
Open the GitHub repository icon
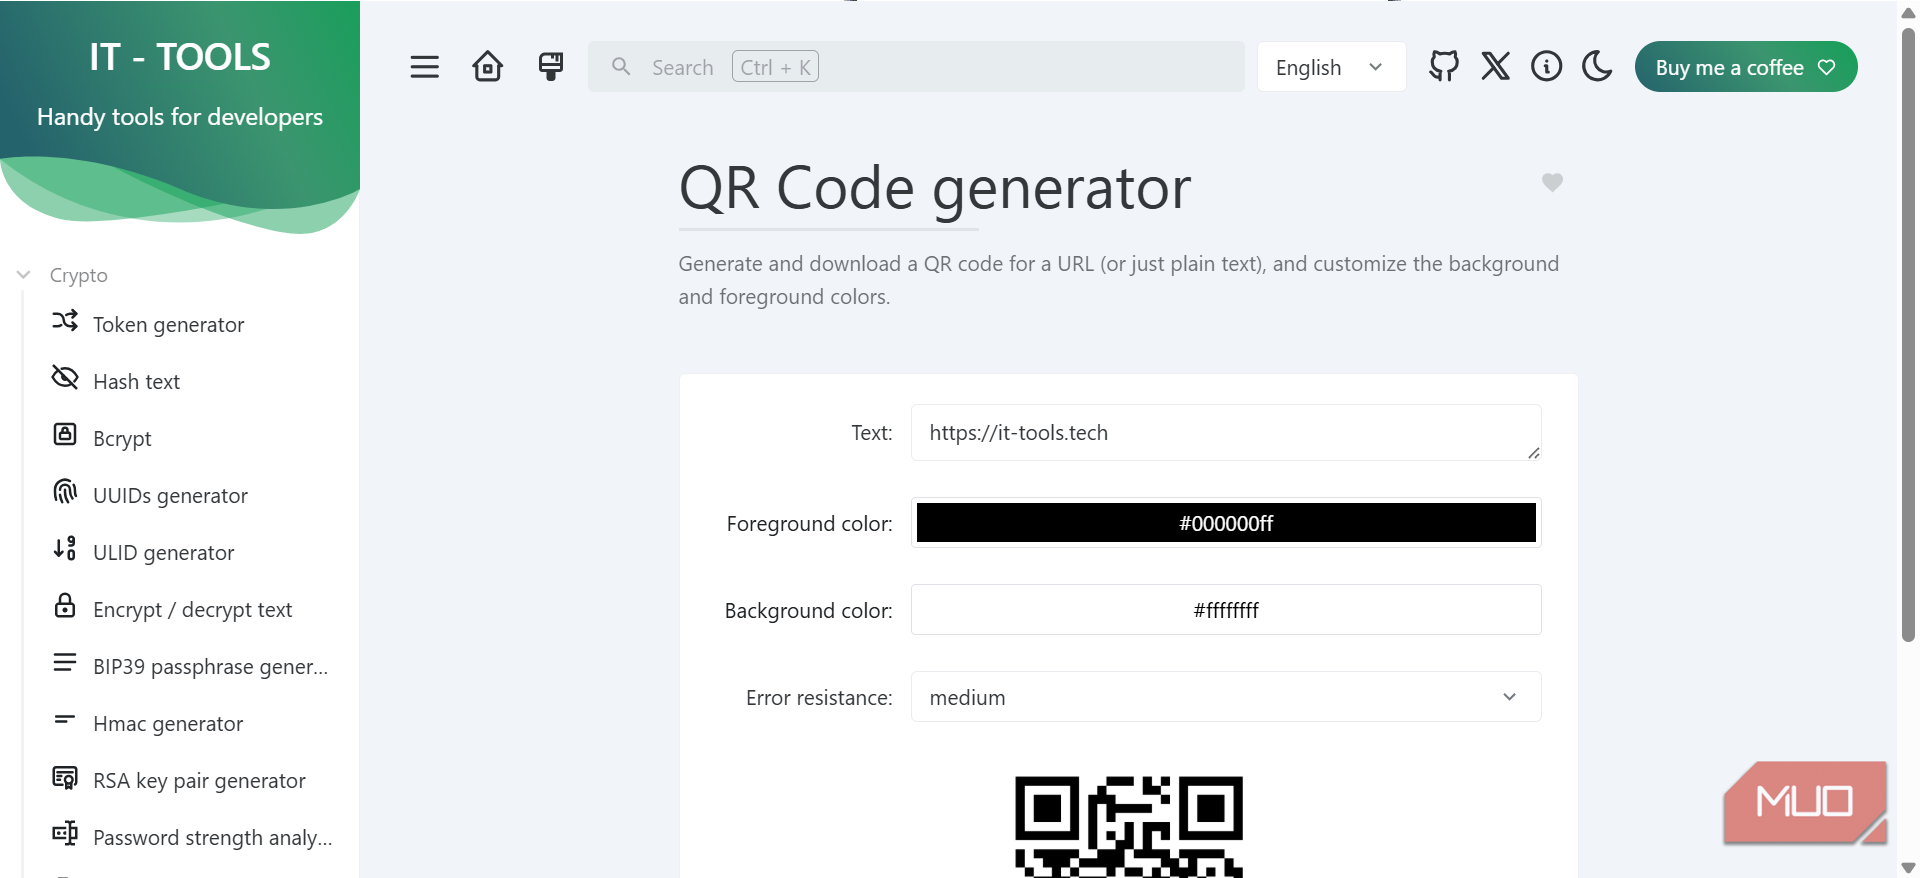(x=1444, y=67)
